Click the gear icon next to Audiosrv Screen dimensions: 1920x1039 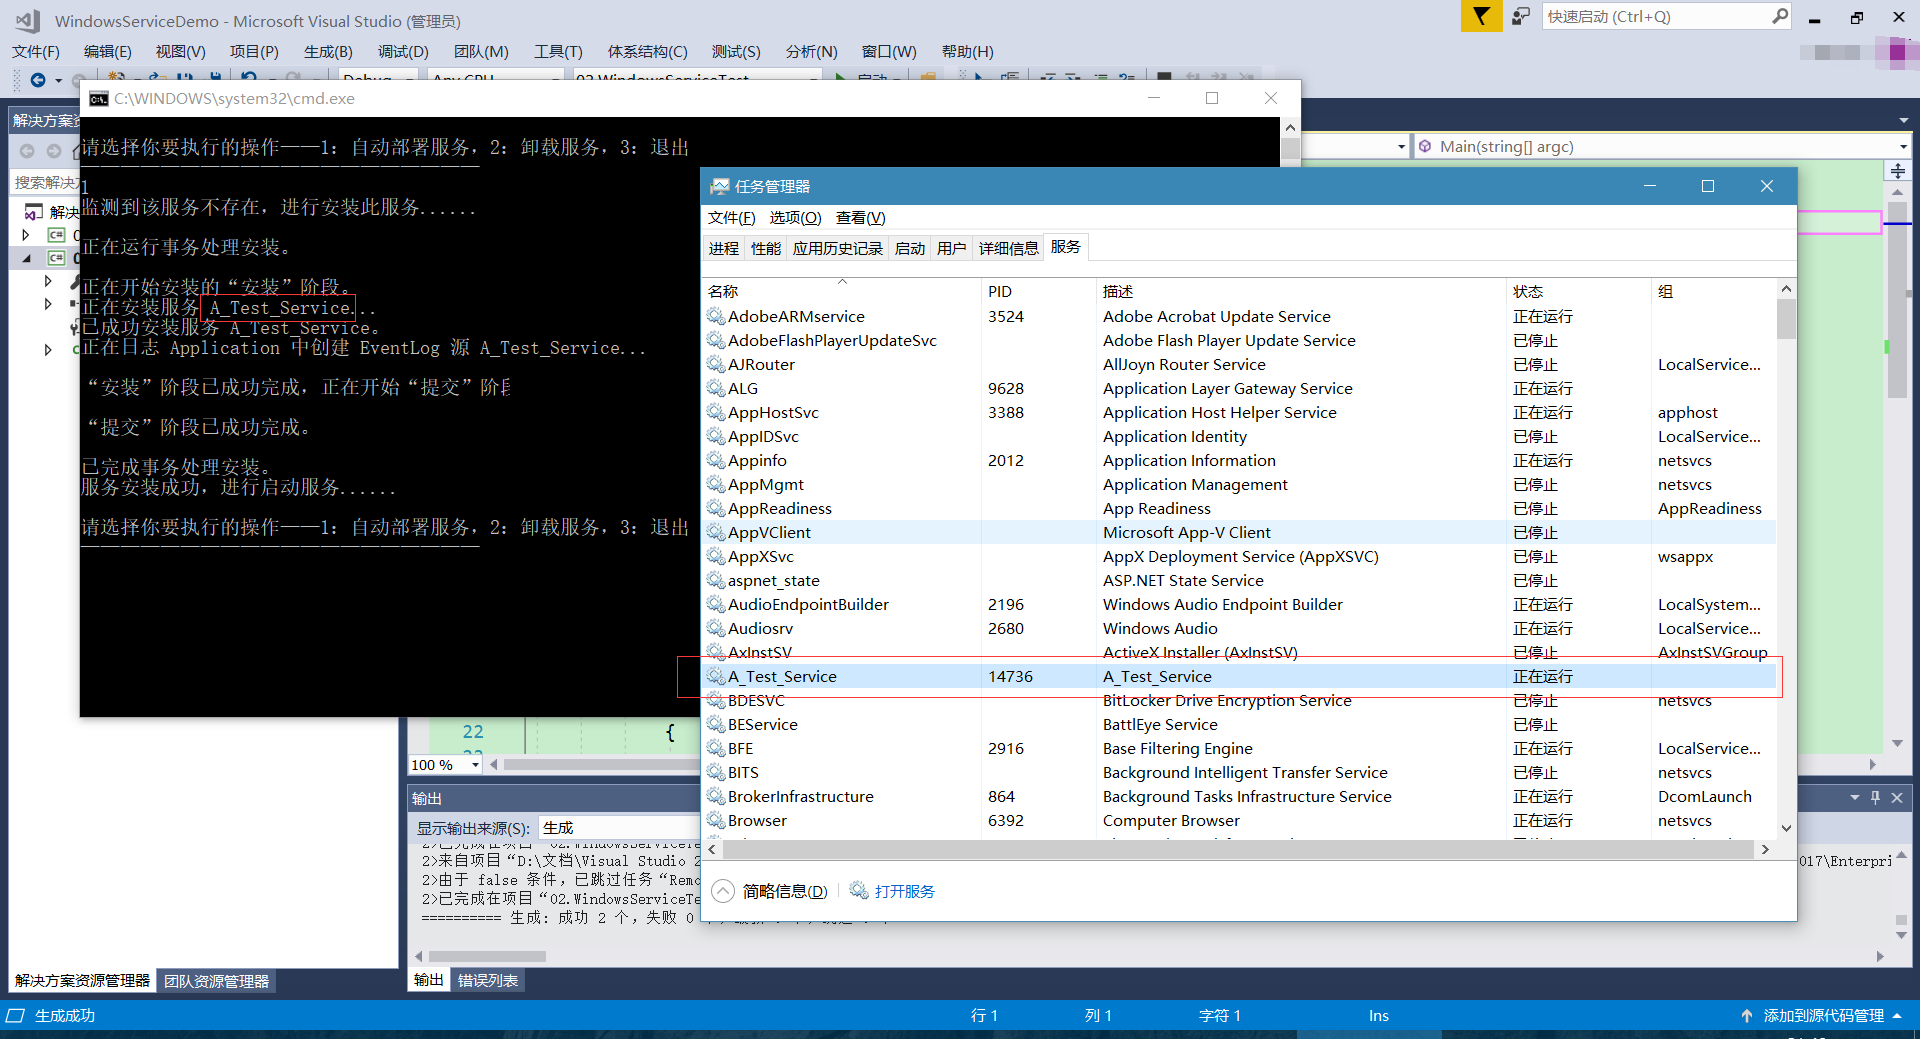tap(716, 628)
